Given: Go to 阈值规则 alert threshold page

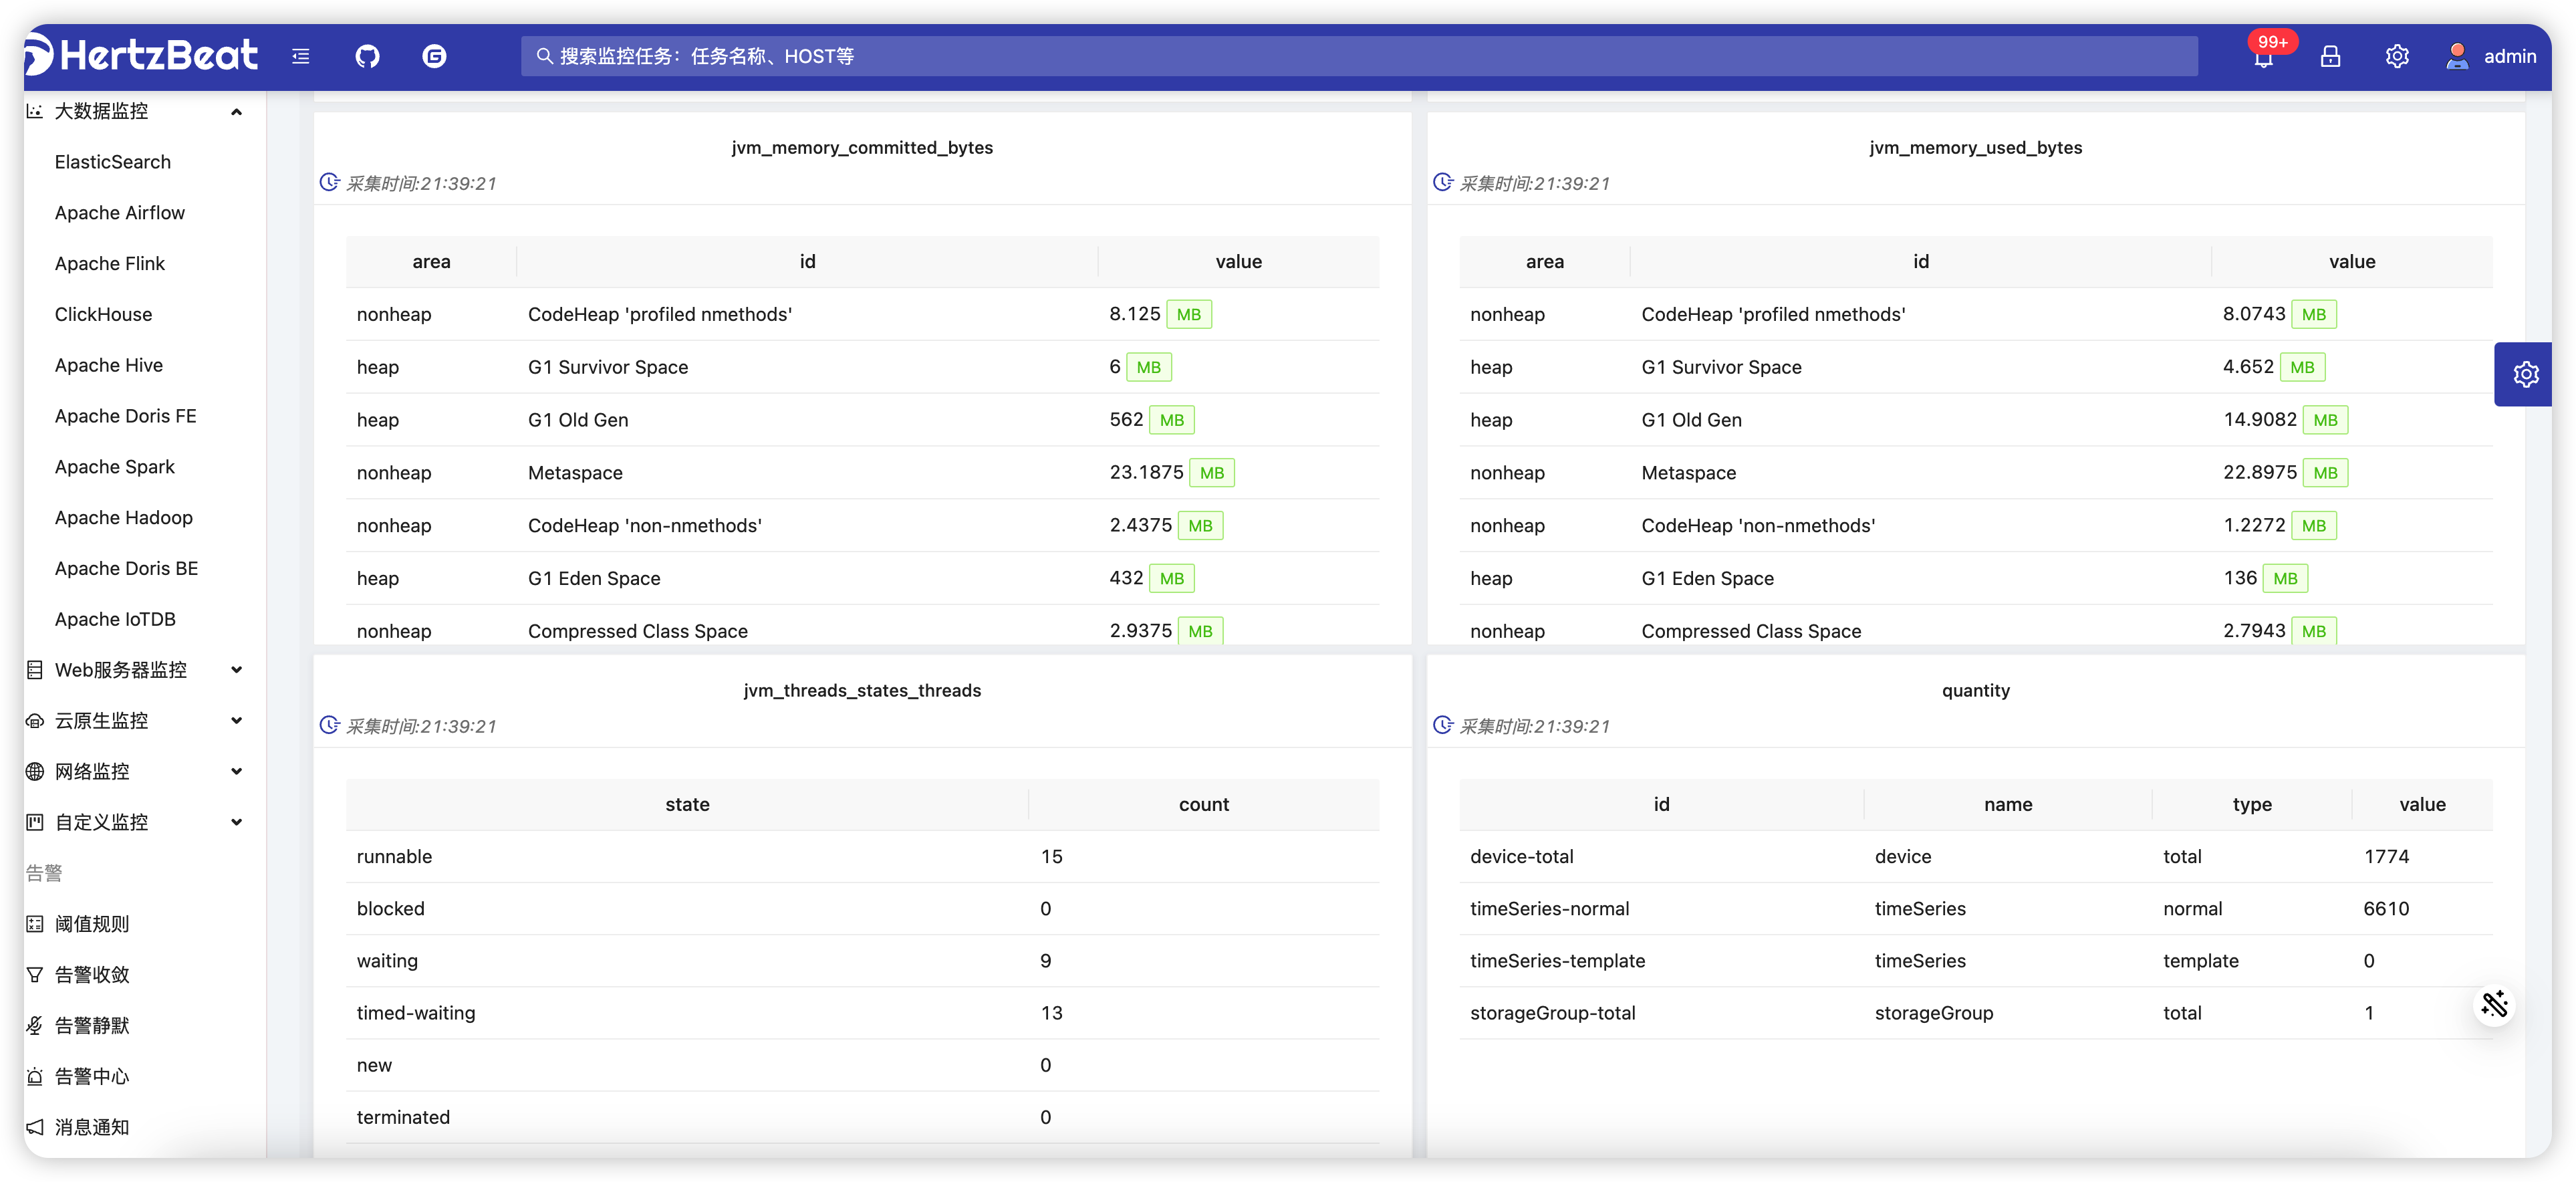Looking at the screenshot, I should click(92, 924).
